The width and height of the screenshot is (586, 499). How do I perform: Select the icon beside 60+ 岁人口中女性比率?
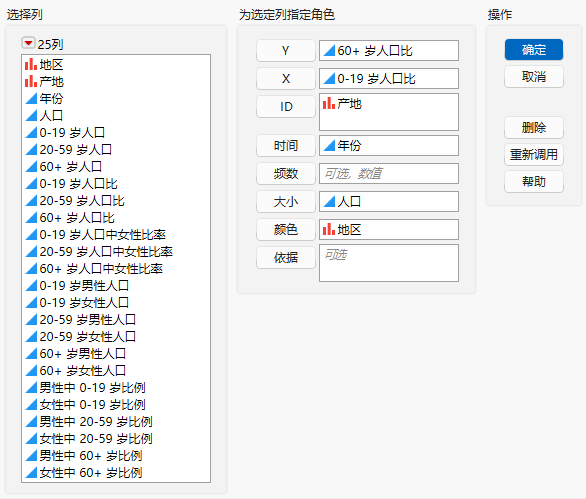click(31, 268)
